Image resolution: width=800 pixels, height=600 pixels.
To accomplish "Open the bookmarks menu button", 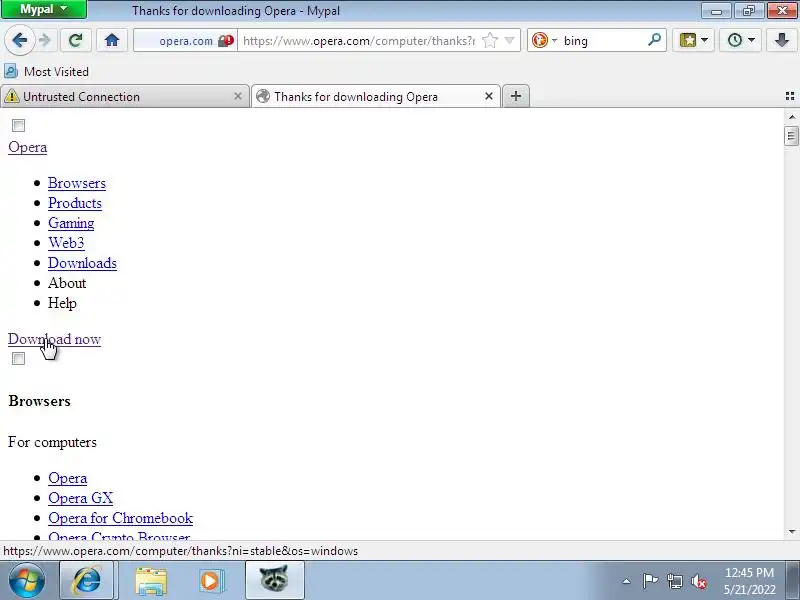I will click(x=693, y=40).
